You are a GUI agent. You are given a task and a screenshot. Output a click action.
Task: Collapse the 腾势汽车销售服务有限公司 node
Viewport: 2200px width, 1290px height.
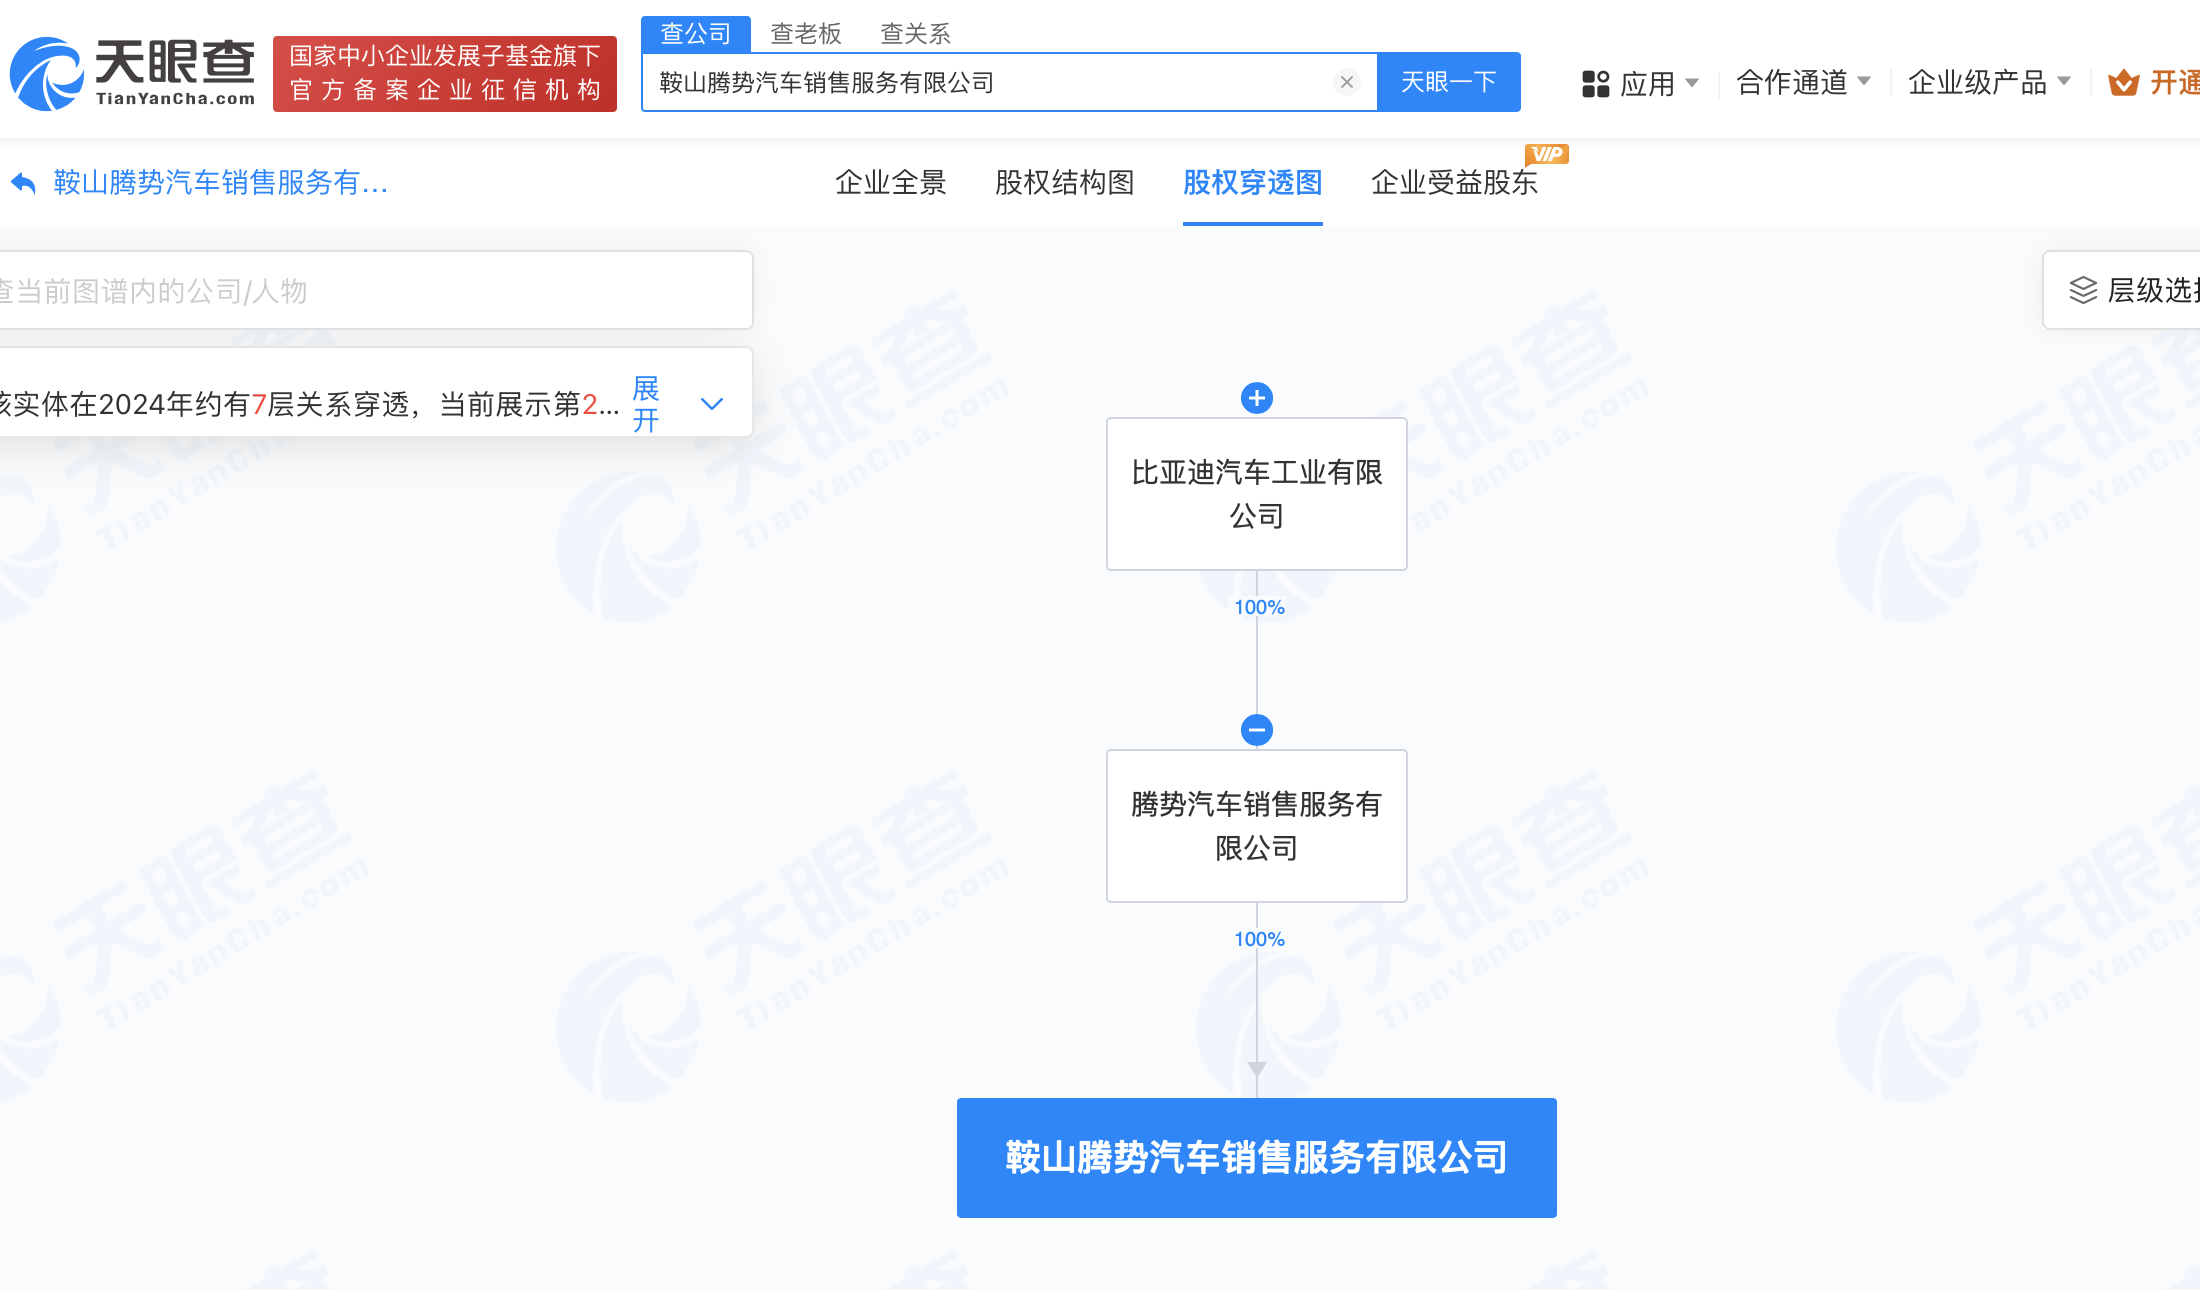[x=1257, y=730]
